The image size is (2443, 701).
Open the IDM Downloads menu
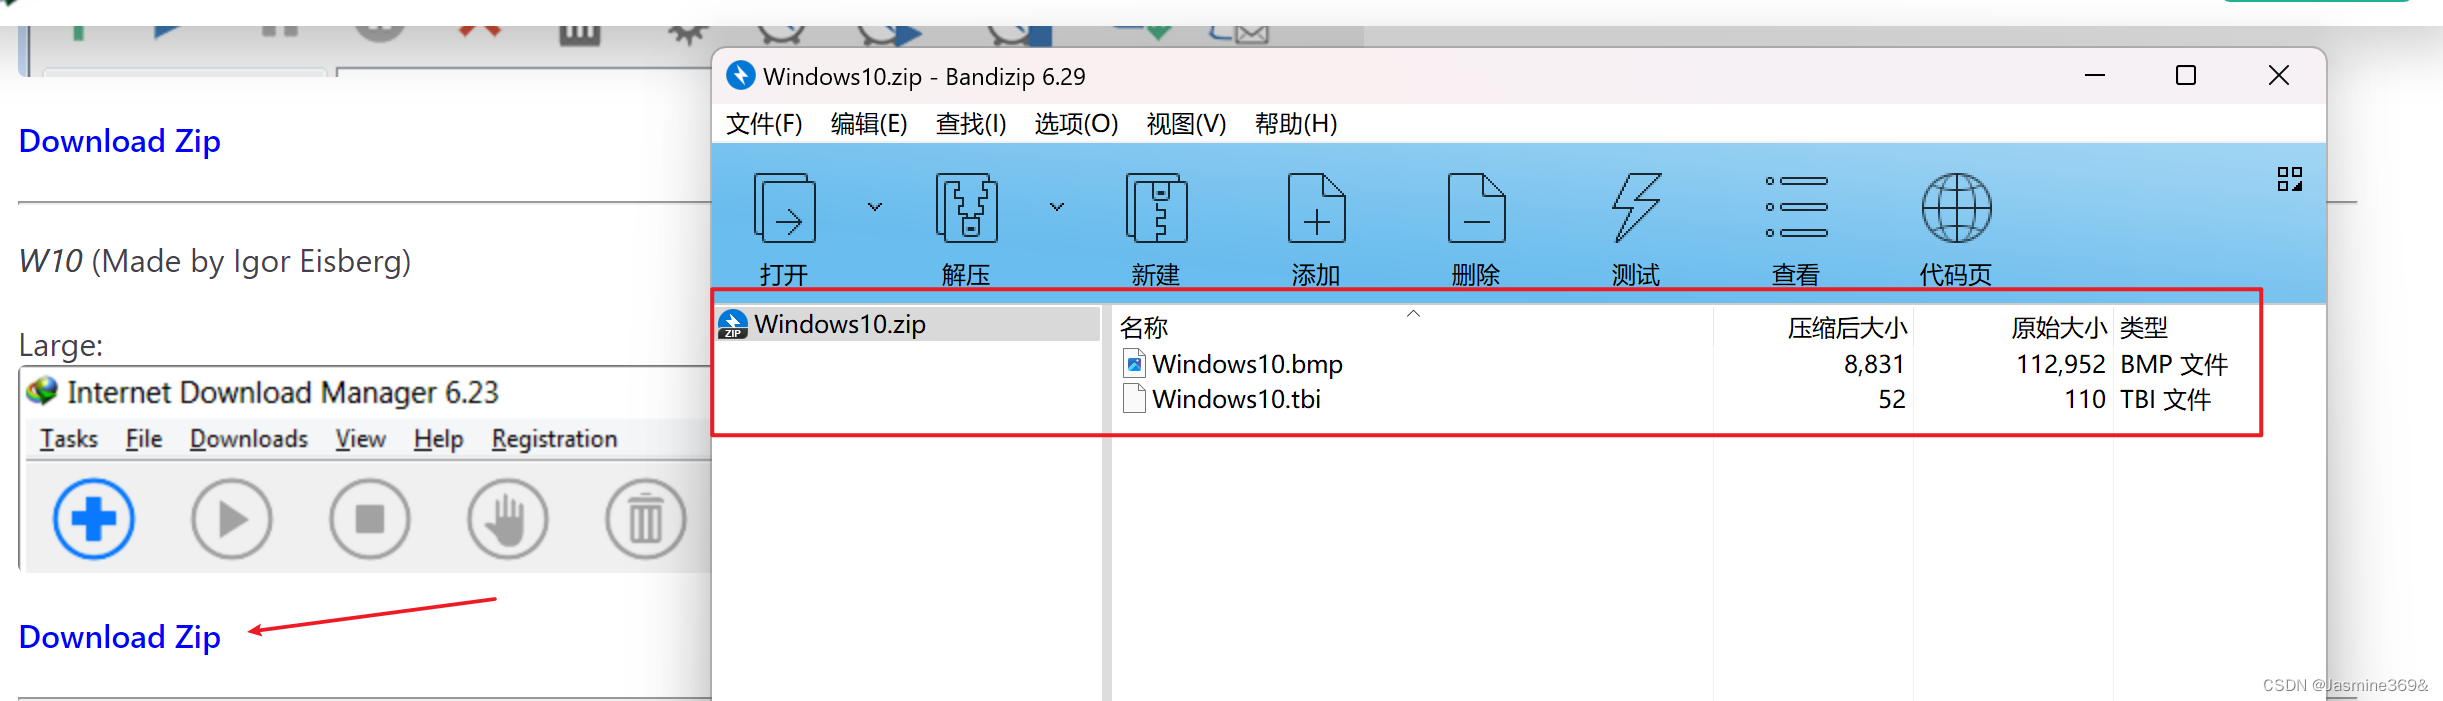(249, 439)
